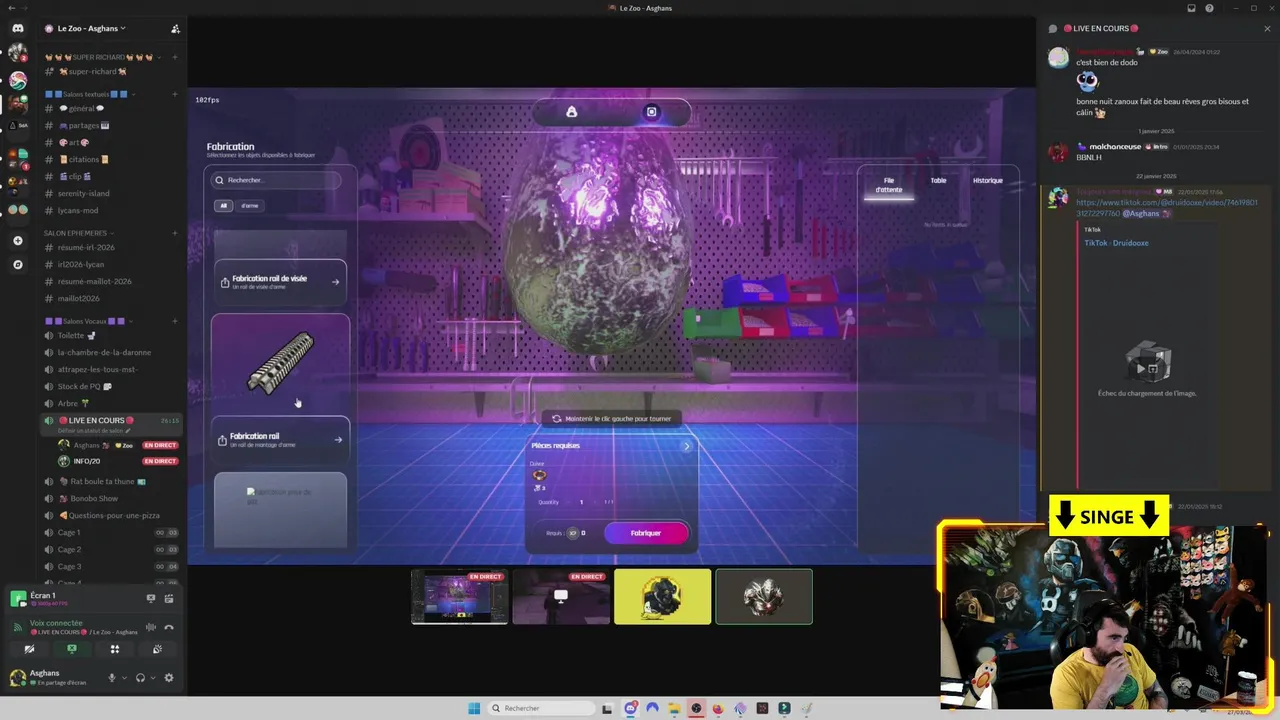Open user settings gear icon
The width and height of the screenshot is (1280, 720).
coord(169,677)
